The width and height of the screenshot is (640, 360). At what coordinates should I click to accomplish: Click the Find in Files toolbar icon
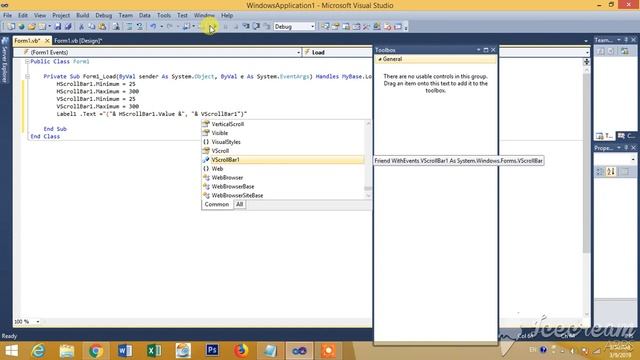(x=116, y=27)
